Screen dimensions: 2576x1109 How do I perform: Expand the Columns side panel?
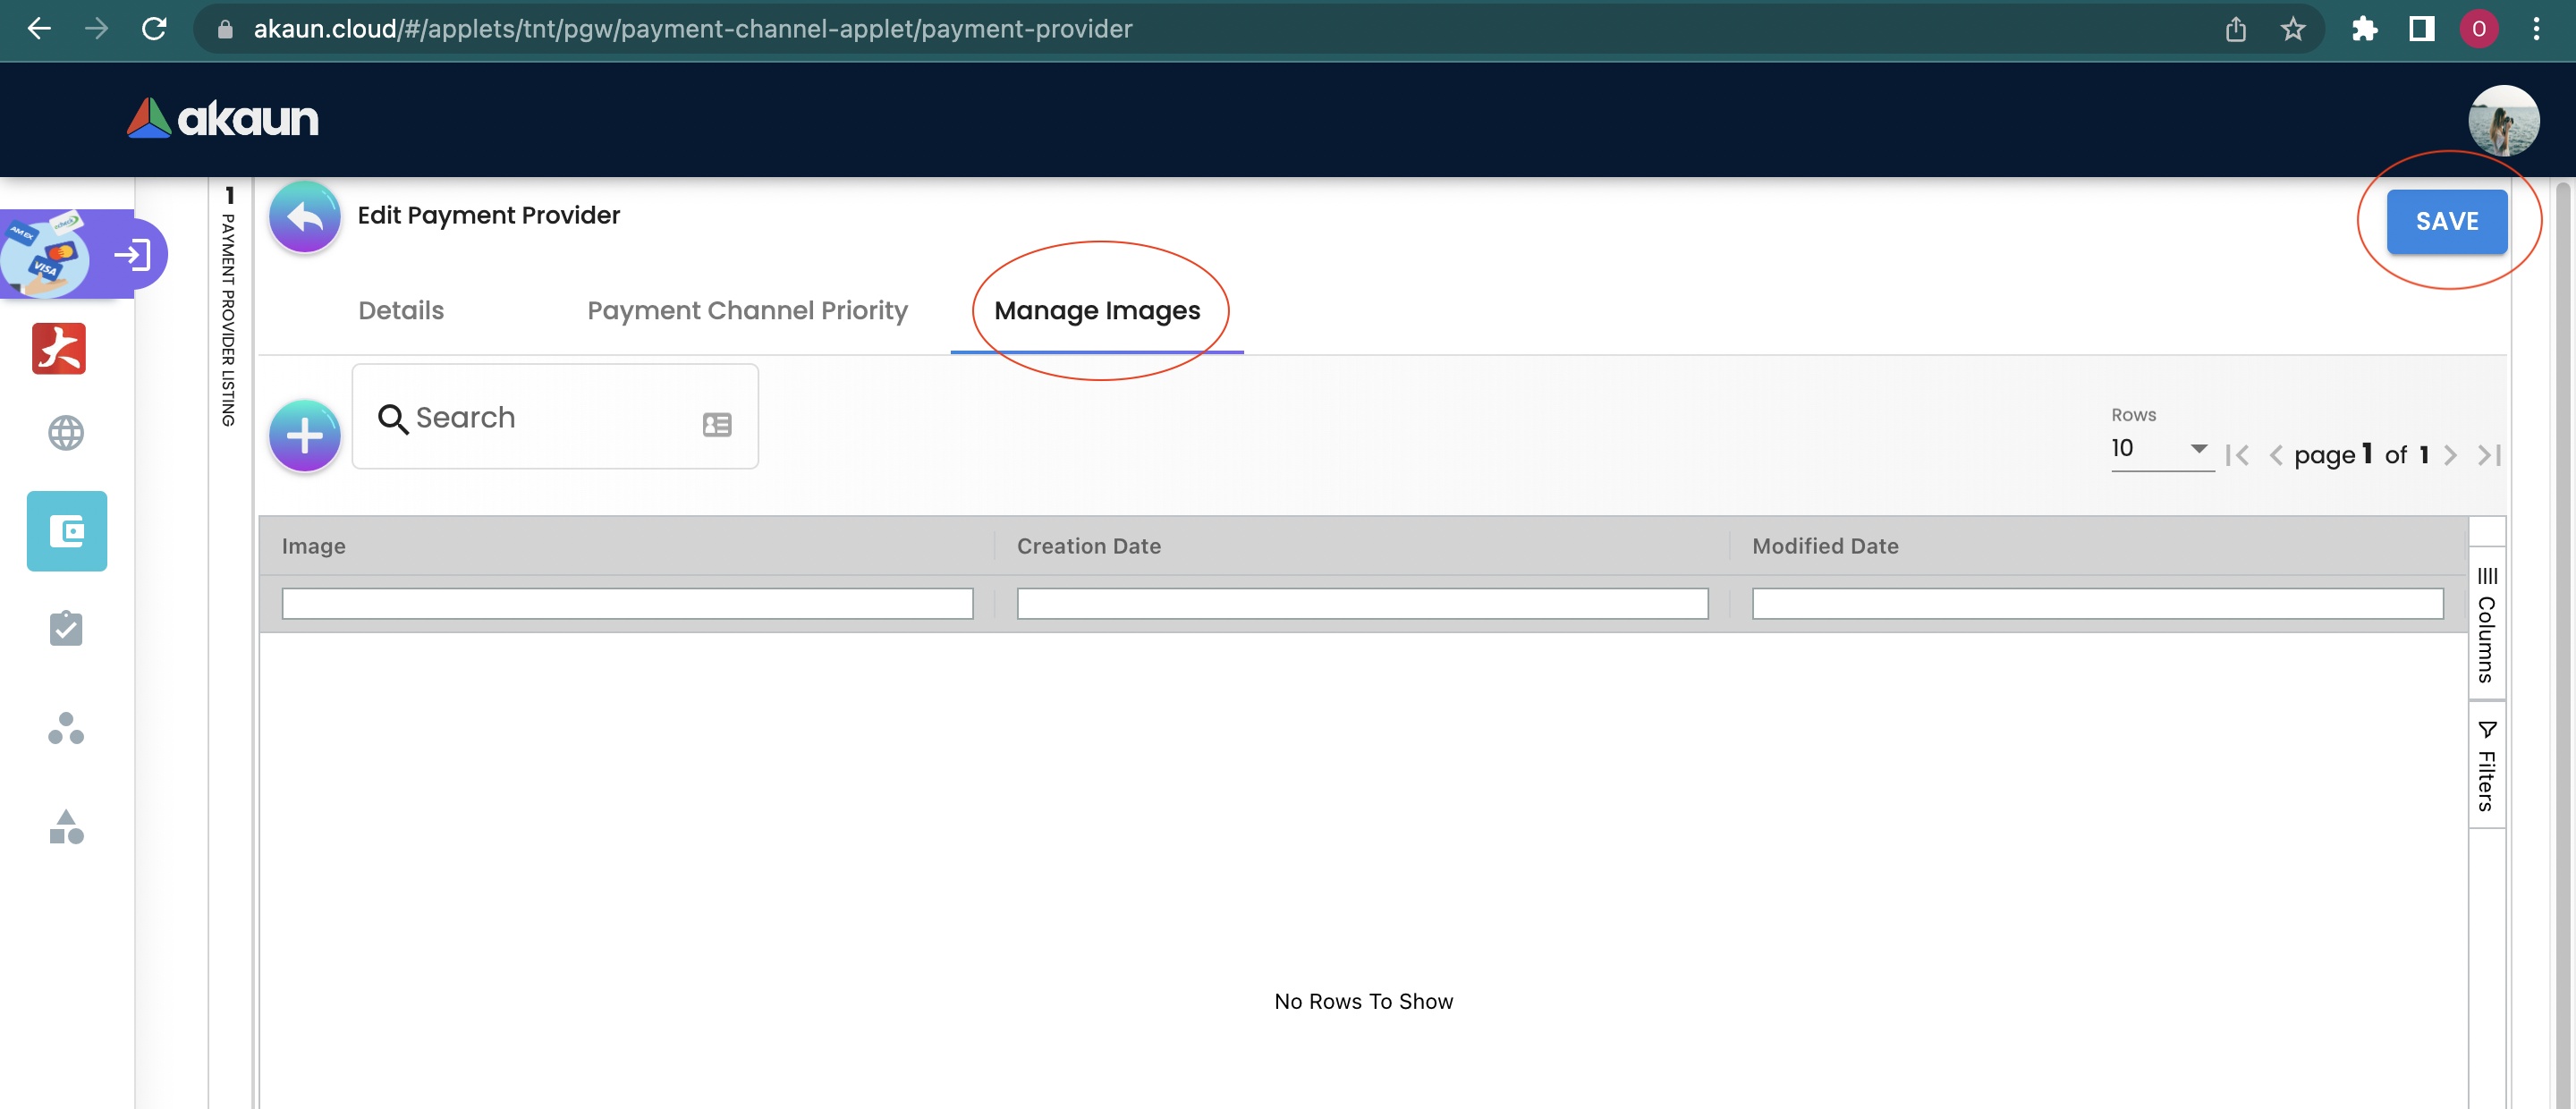[x=2486, y=625]
